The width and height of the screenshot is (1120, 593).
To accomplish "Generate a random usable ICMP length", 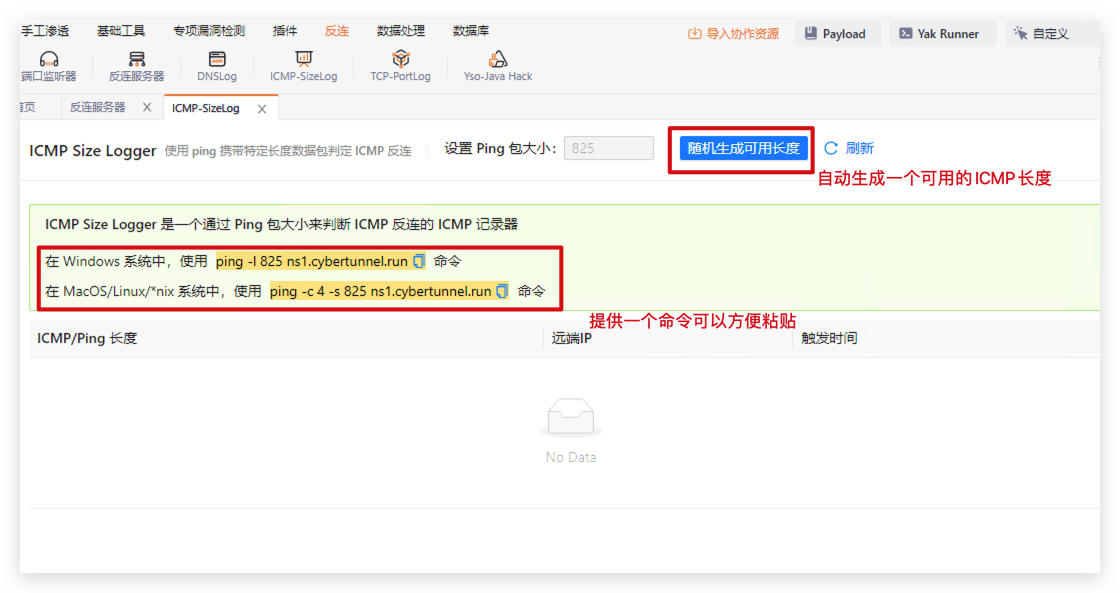I will pos(743,148).
